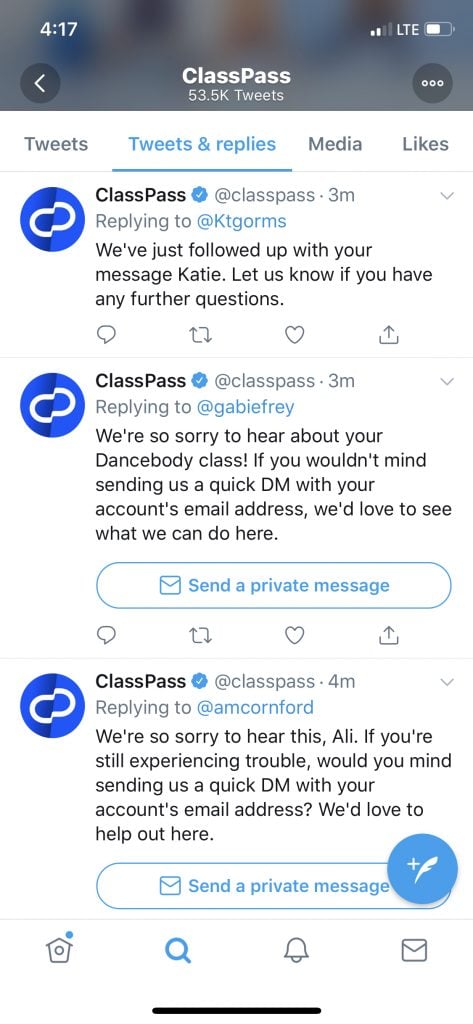This screenshot has height=1024, width=473.
Task: Retweet the Dancebody class reply tweet
Action: point(201,634)
